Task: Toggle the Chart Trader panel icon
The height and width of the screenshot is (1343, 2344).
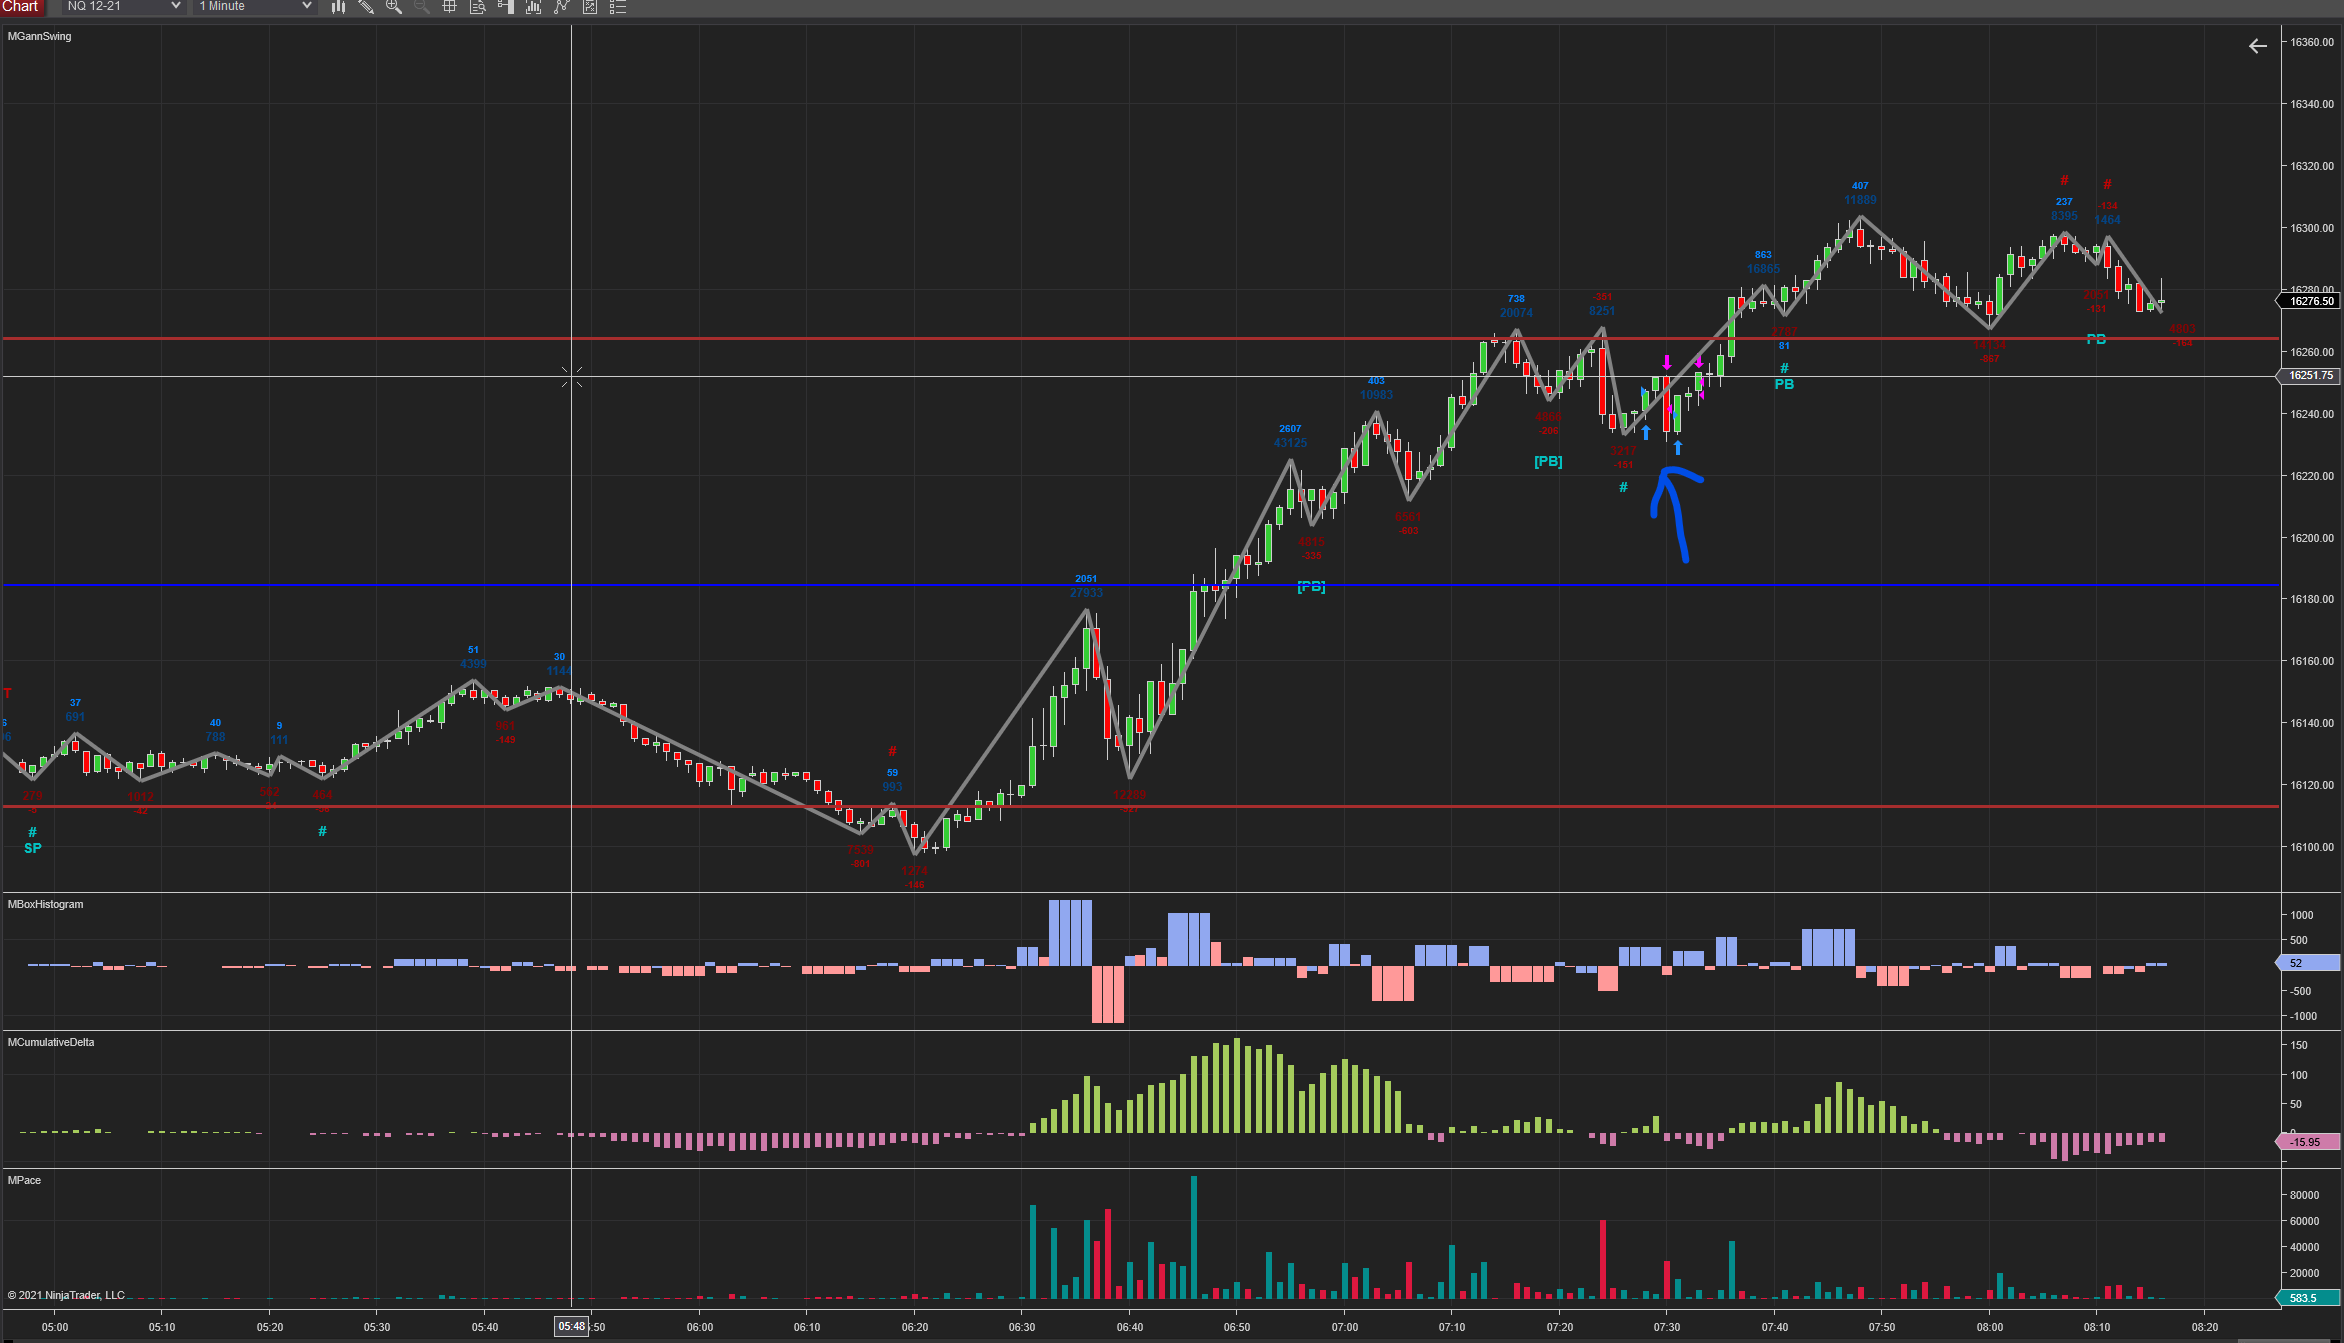Action: (506, 7)
